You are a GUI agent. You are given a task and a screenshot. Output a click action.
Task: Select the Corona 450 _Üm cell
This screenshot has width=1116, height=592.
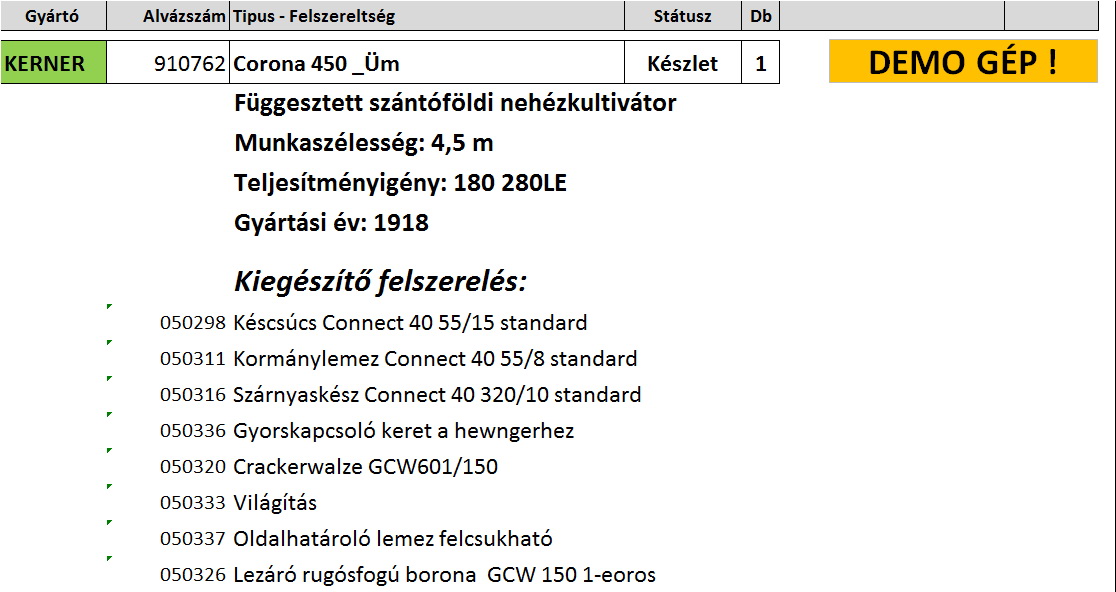[x=427, y=63]
